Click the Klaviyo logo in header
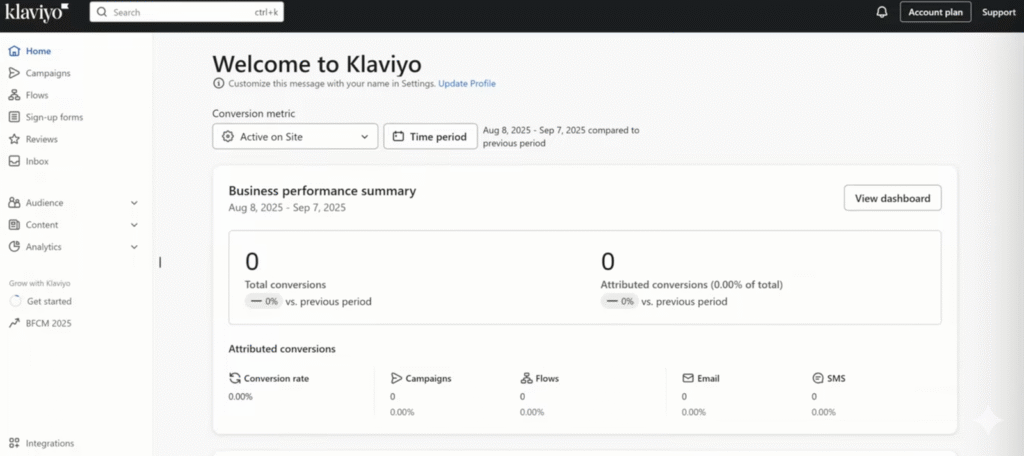 click(36, 12)
